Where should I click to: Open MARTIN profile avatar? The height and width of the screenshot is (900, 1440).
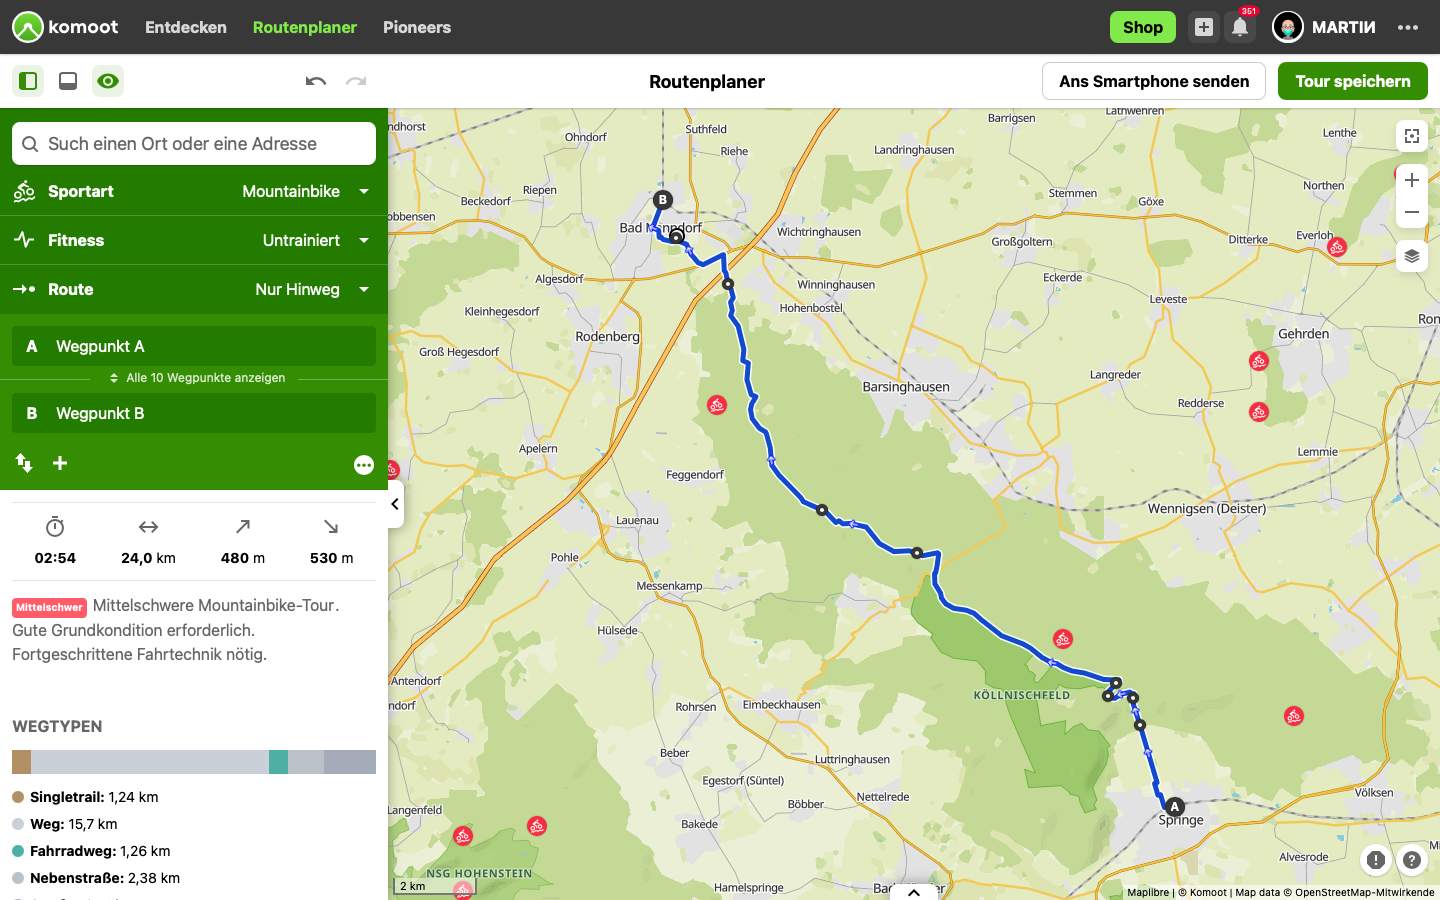[x=1288, y=27]
